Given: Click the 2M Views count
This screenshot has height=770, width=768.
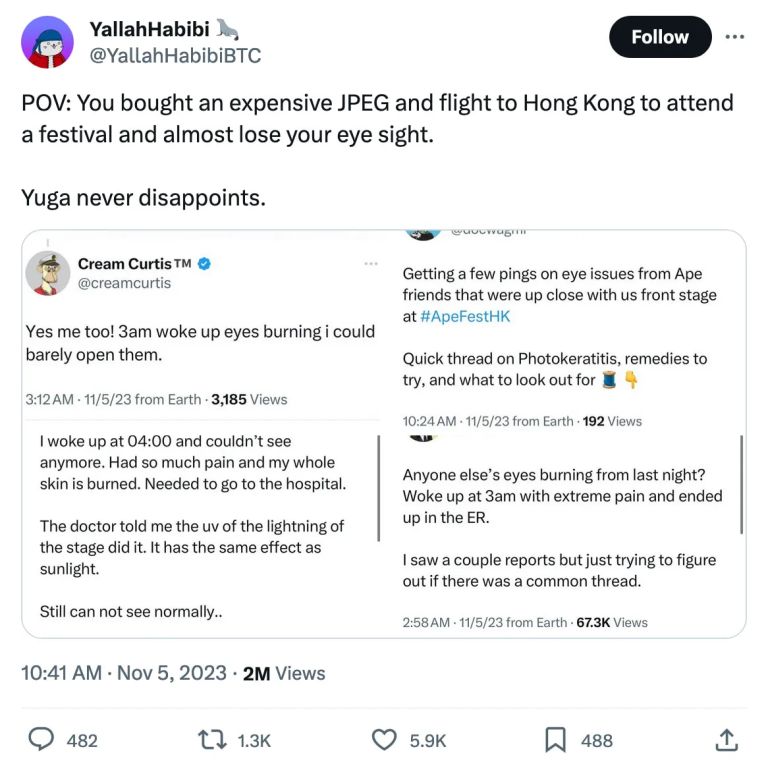Looking at the screenshot, I should pos(284,673).
